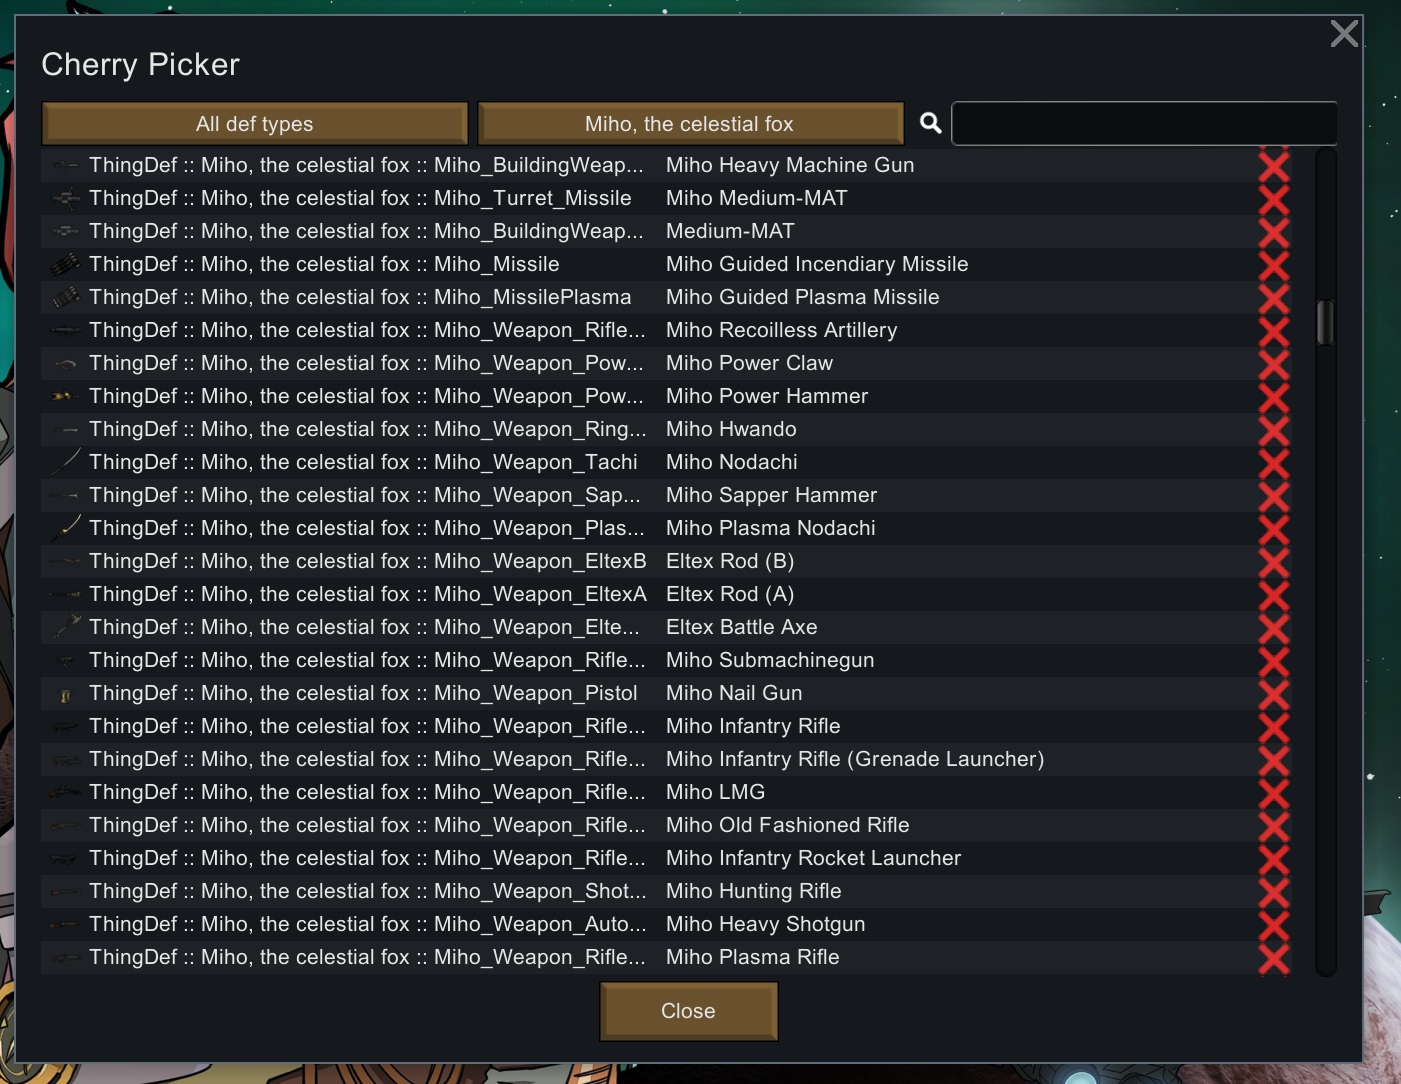Viewport: 1401px width, 1084px height.
Task: Remove Miho Guided Plasma Missile via red X
Action: 1273,297
